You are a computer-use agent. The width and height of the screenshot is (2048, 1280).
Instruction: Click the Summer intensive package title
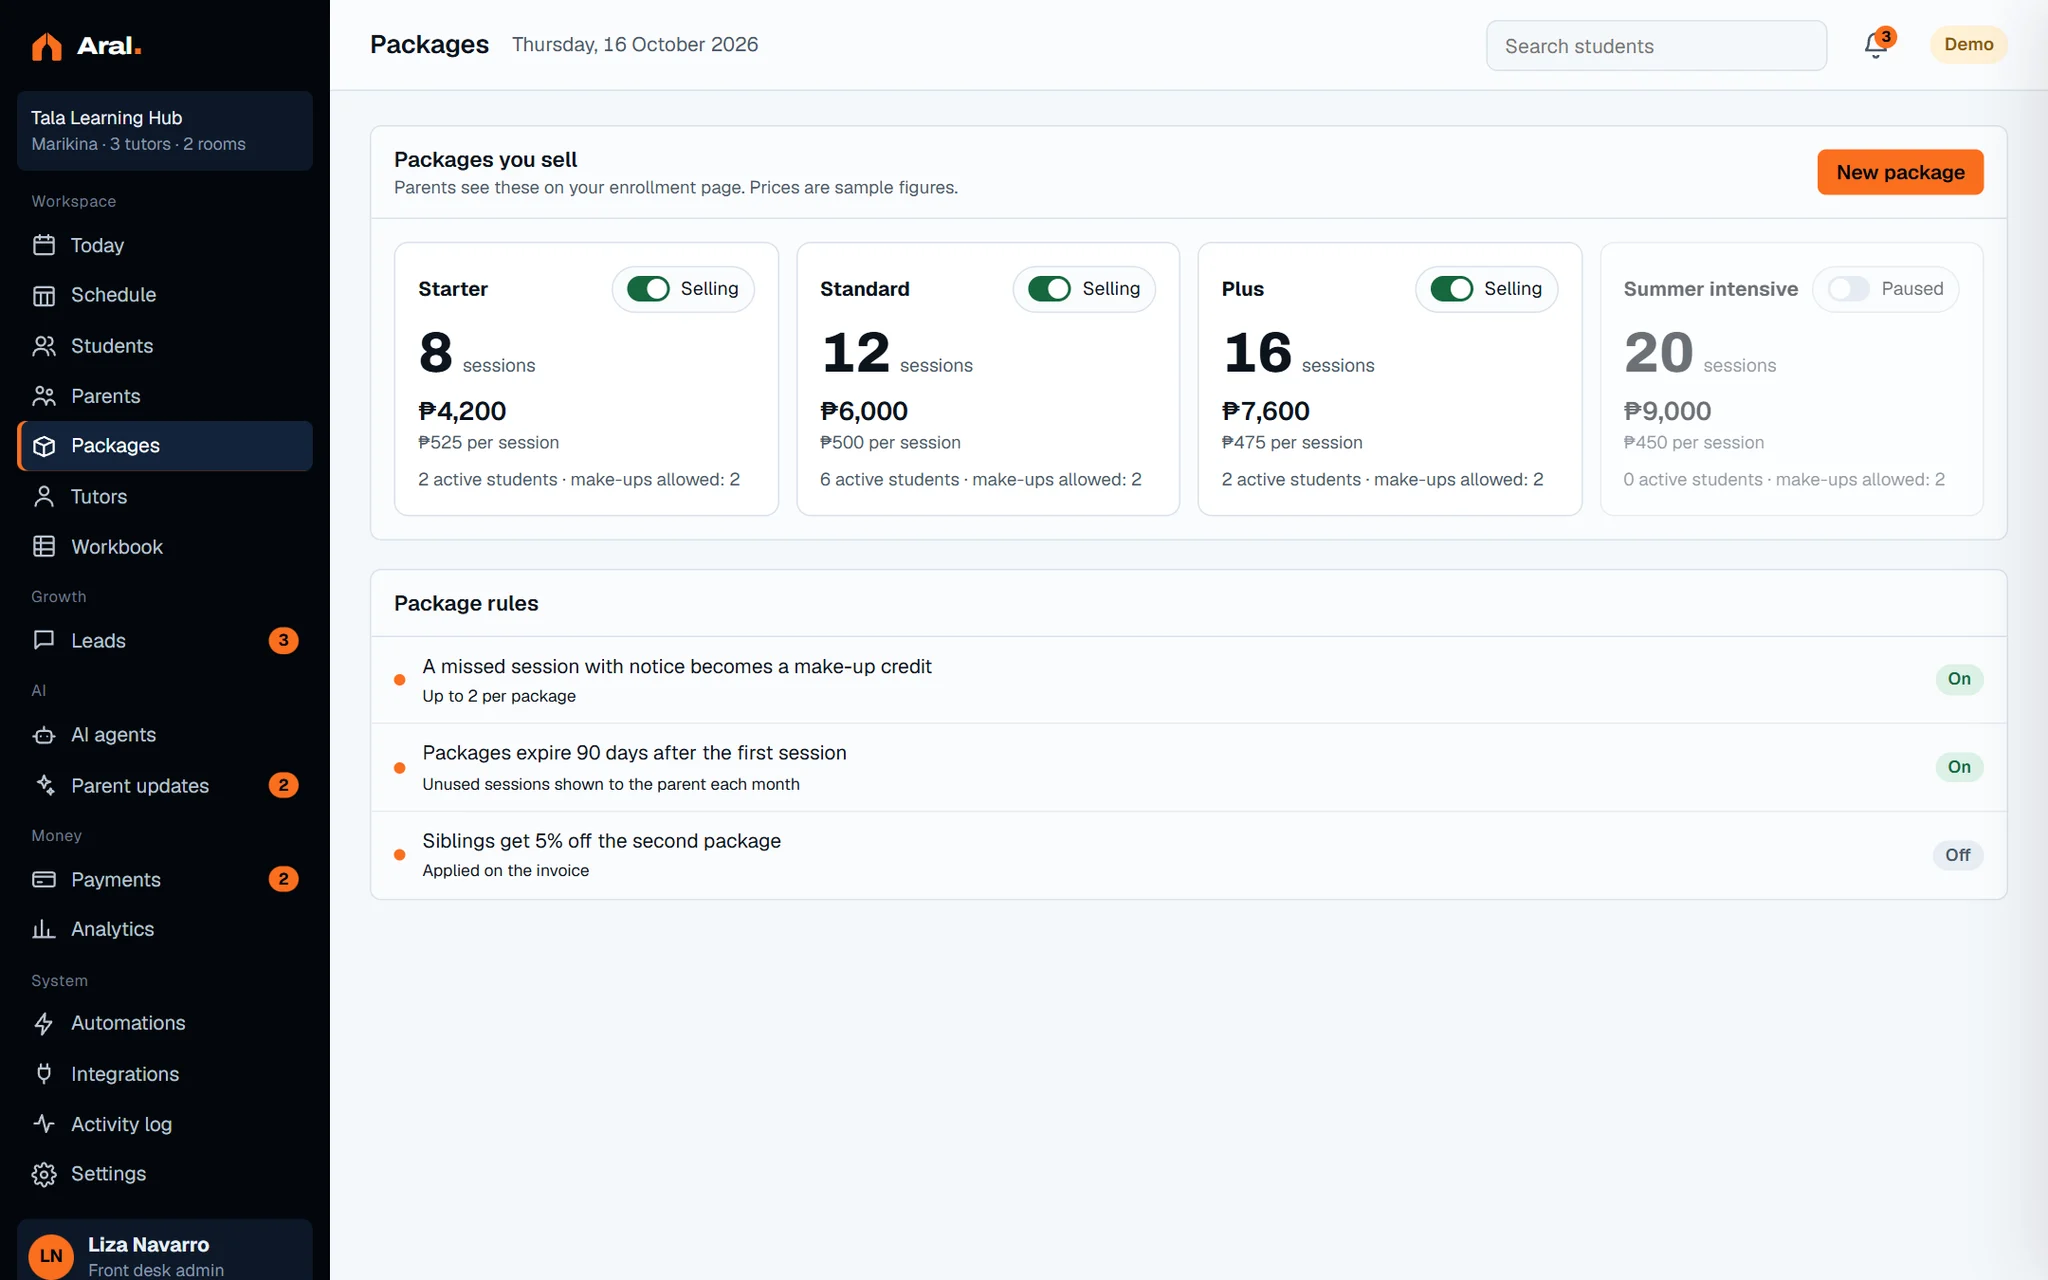coord(1710,289)
